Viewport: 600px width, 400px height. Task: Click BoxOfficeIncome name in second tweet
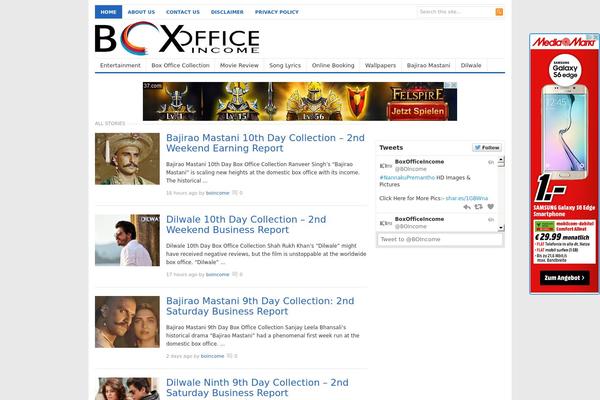(x=419, y=219)
